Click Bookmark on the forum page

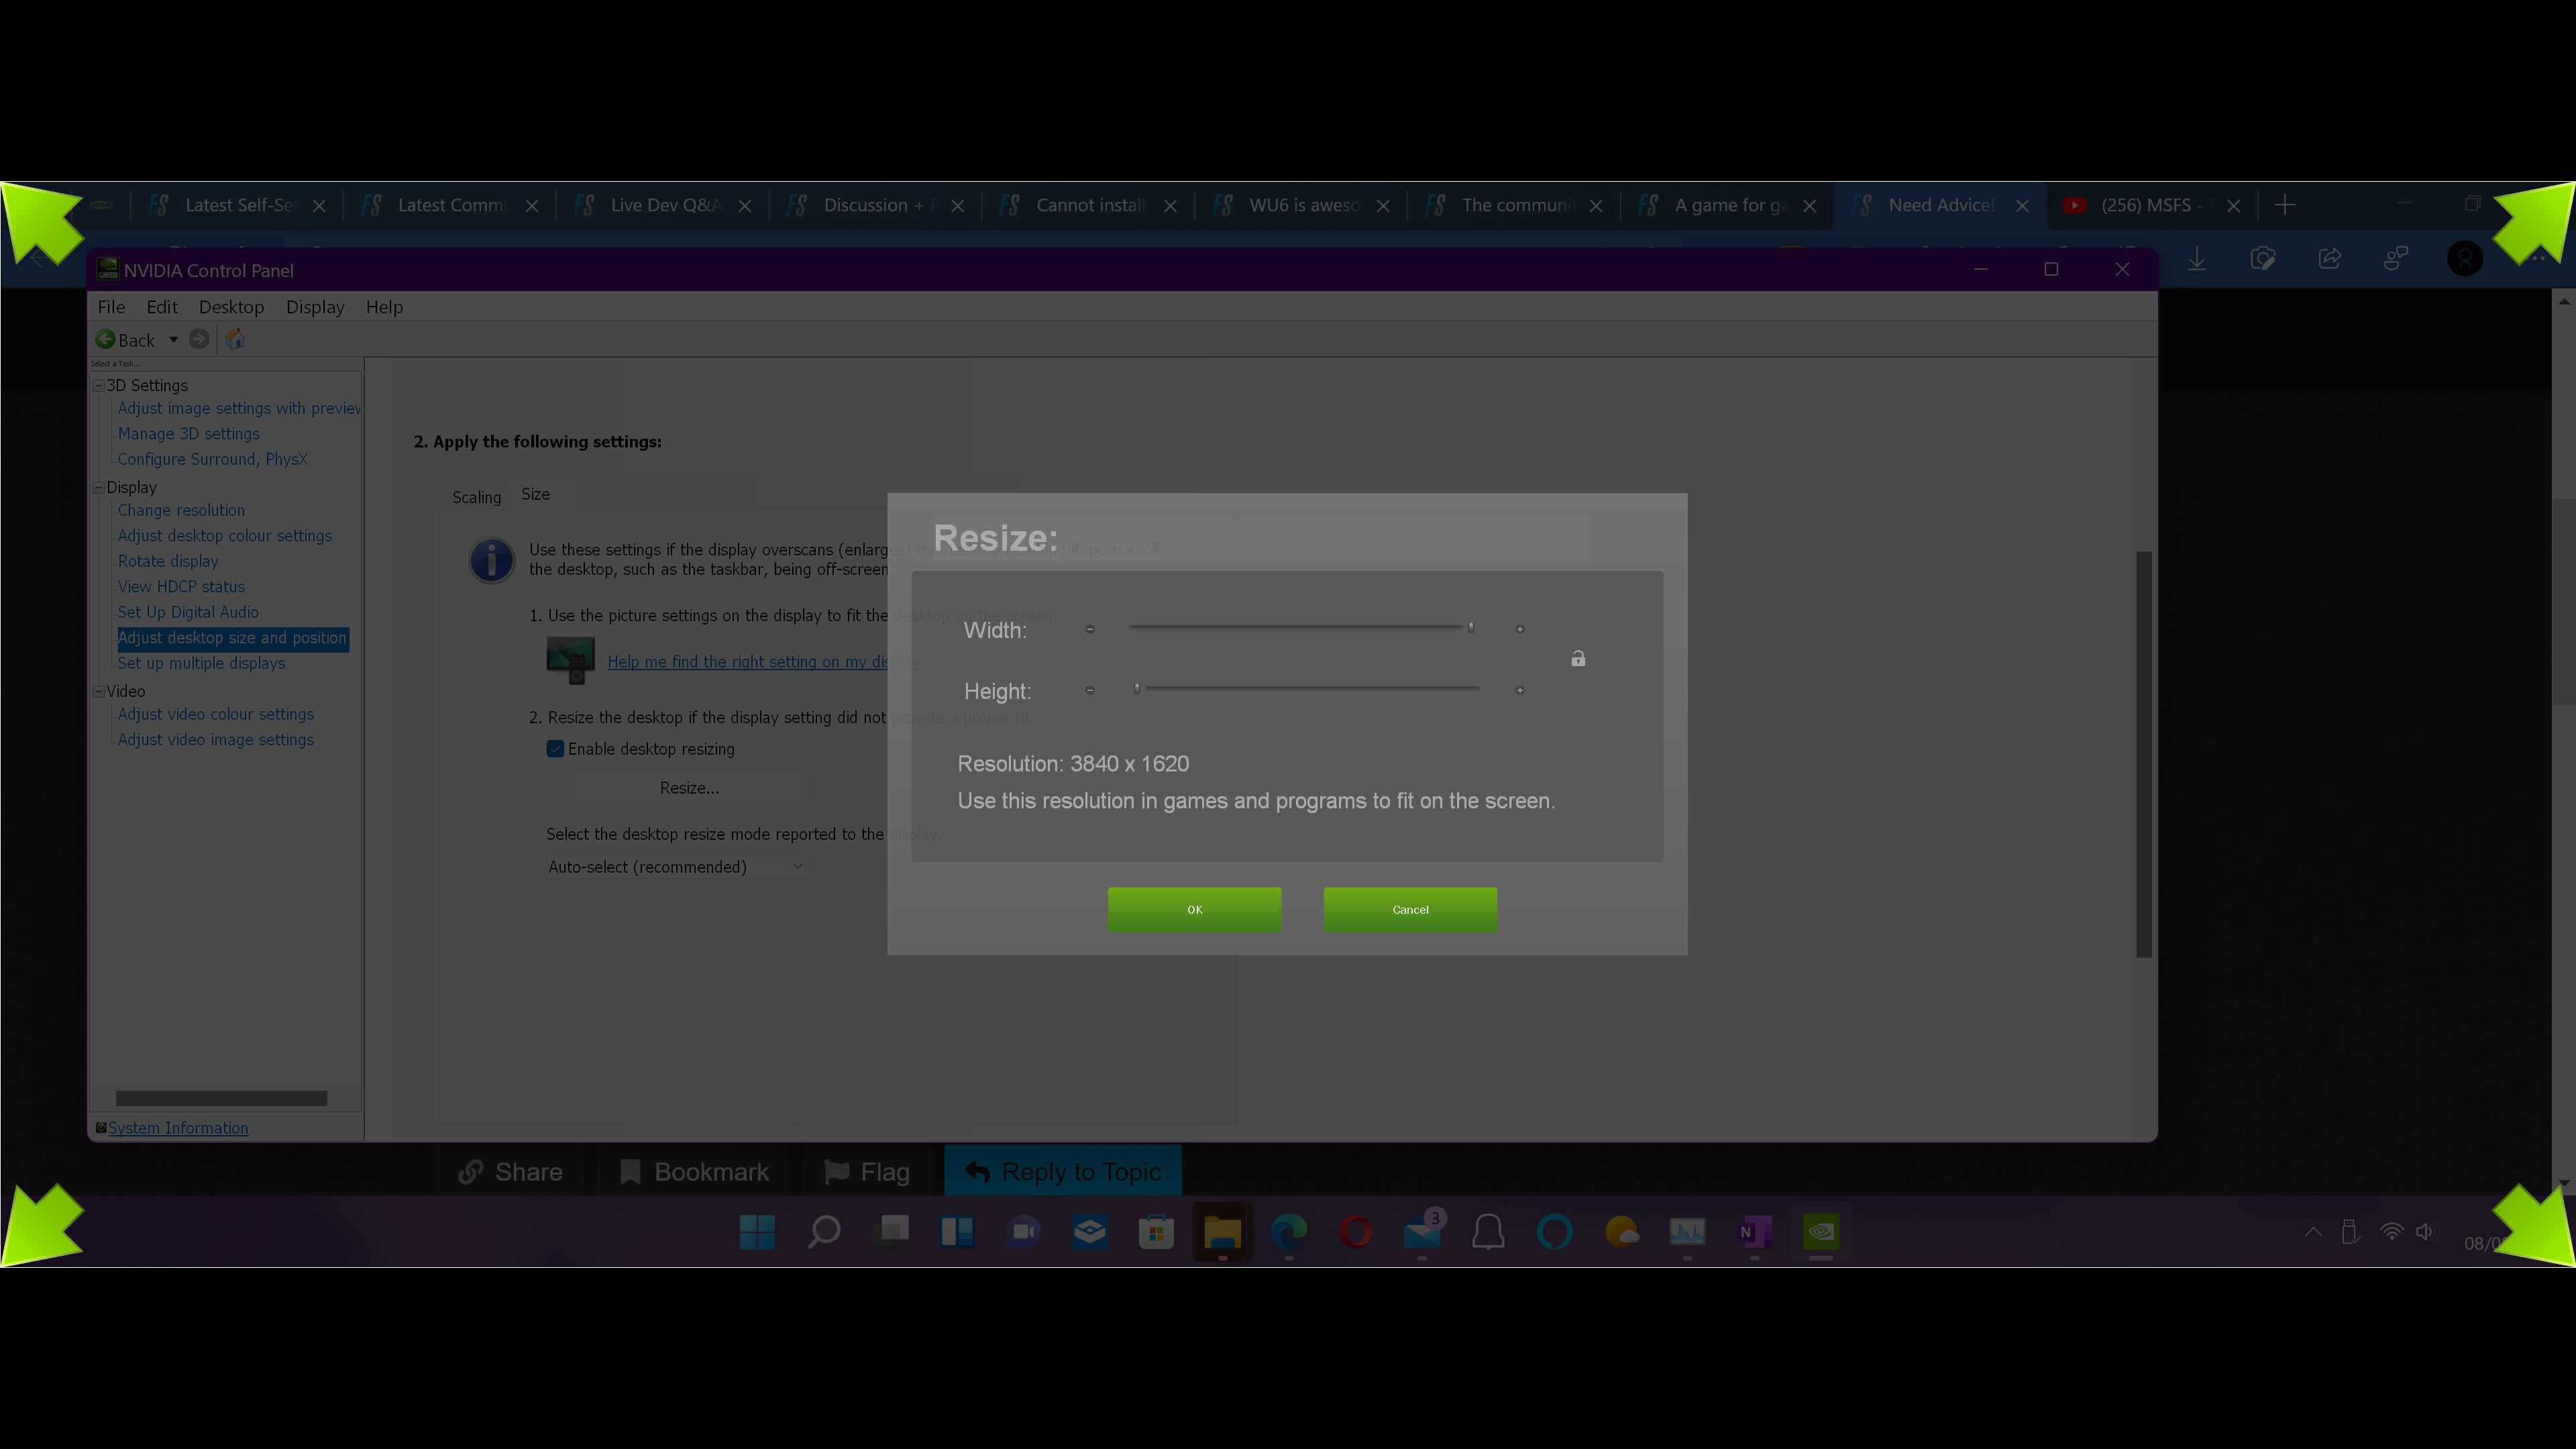(x=694, y=1171)
